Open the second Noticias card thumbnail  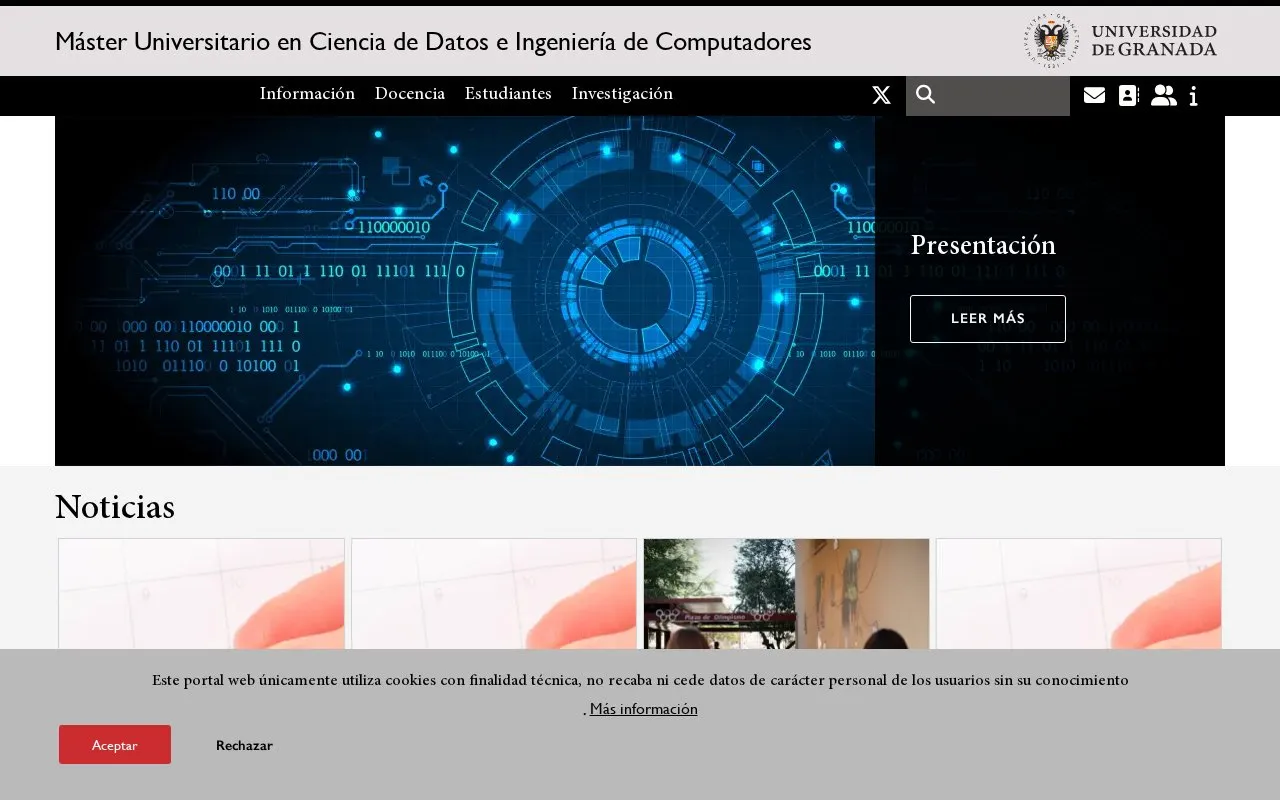pyautogui.click(x=494, y=594)
